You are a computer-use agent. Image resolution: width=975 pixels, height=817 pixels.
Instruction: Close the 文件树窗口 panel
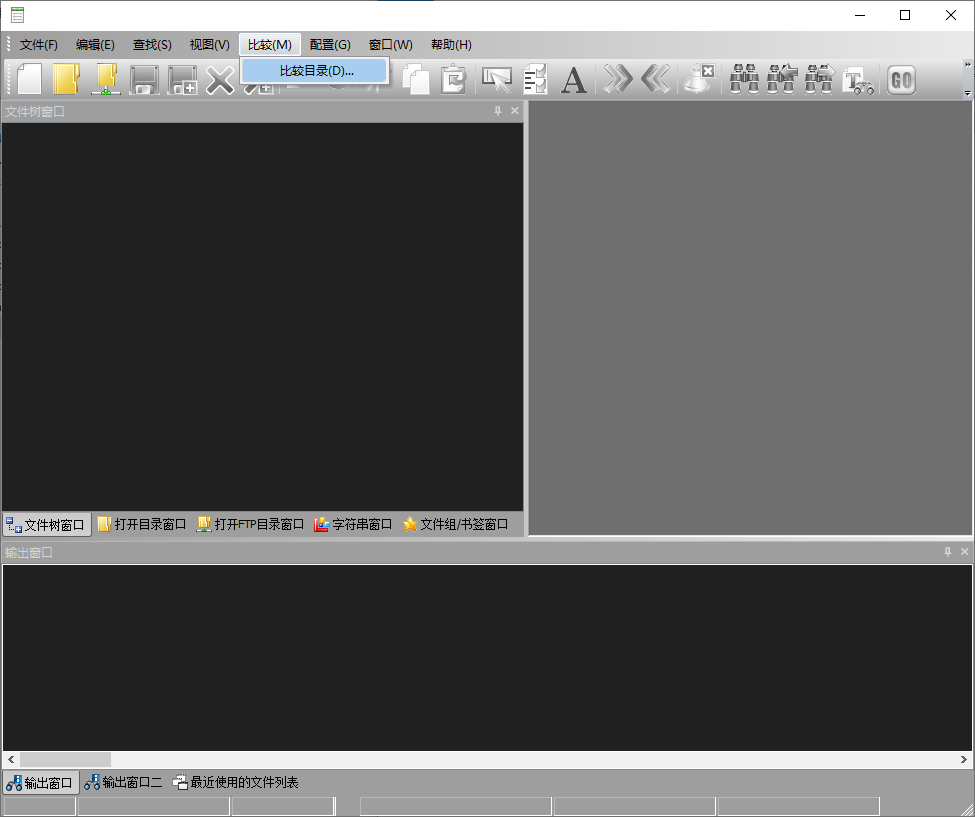[515, 111]
